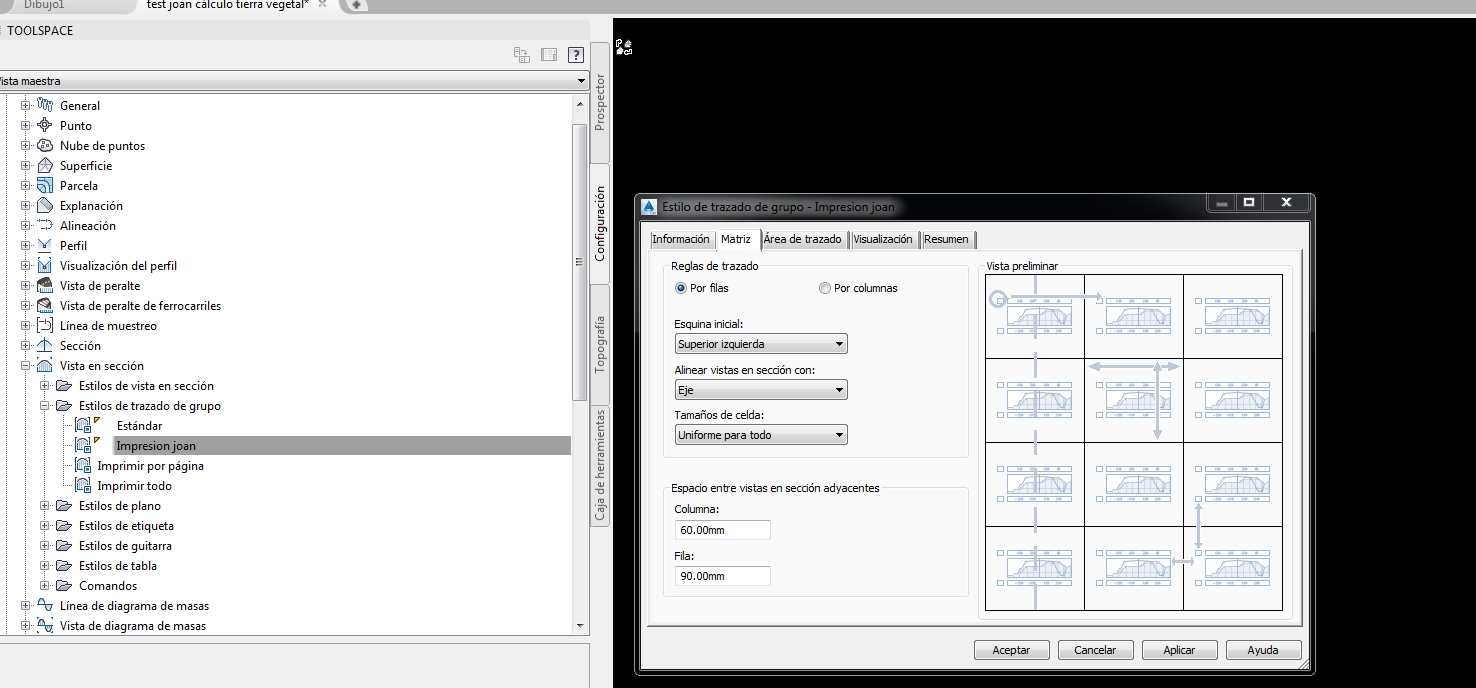Click the Fila spacing input field

[722, 576]
